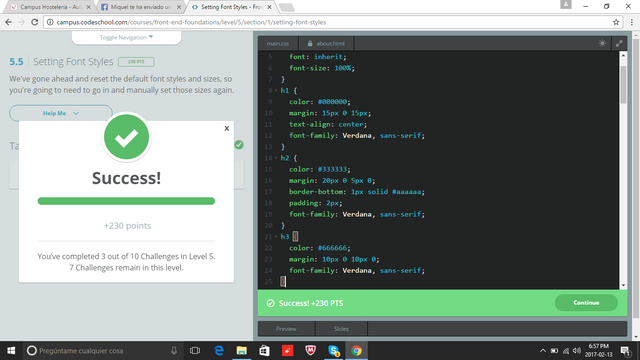This screenshot has width=640, height=360.
Task: Expand the code editor to fullscreen
Action: coord(619,43)
